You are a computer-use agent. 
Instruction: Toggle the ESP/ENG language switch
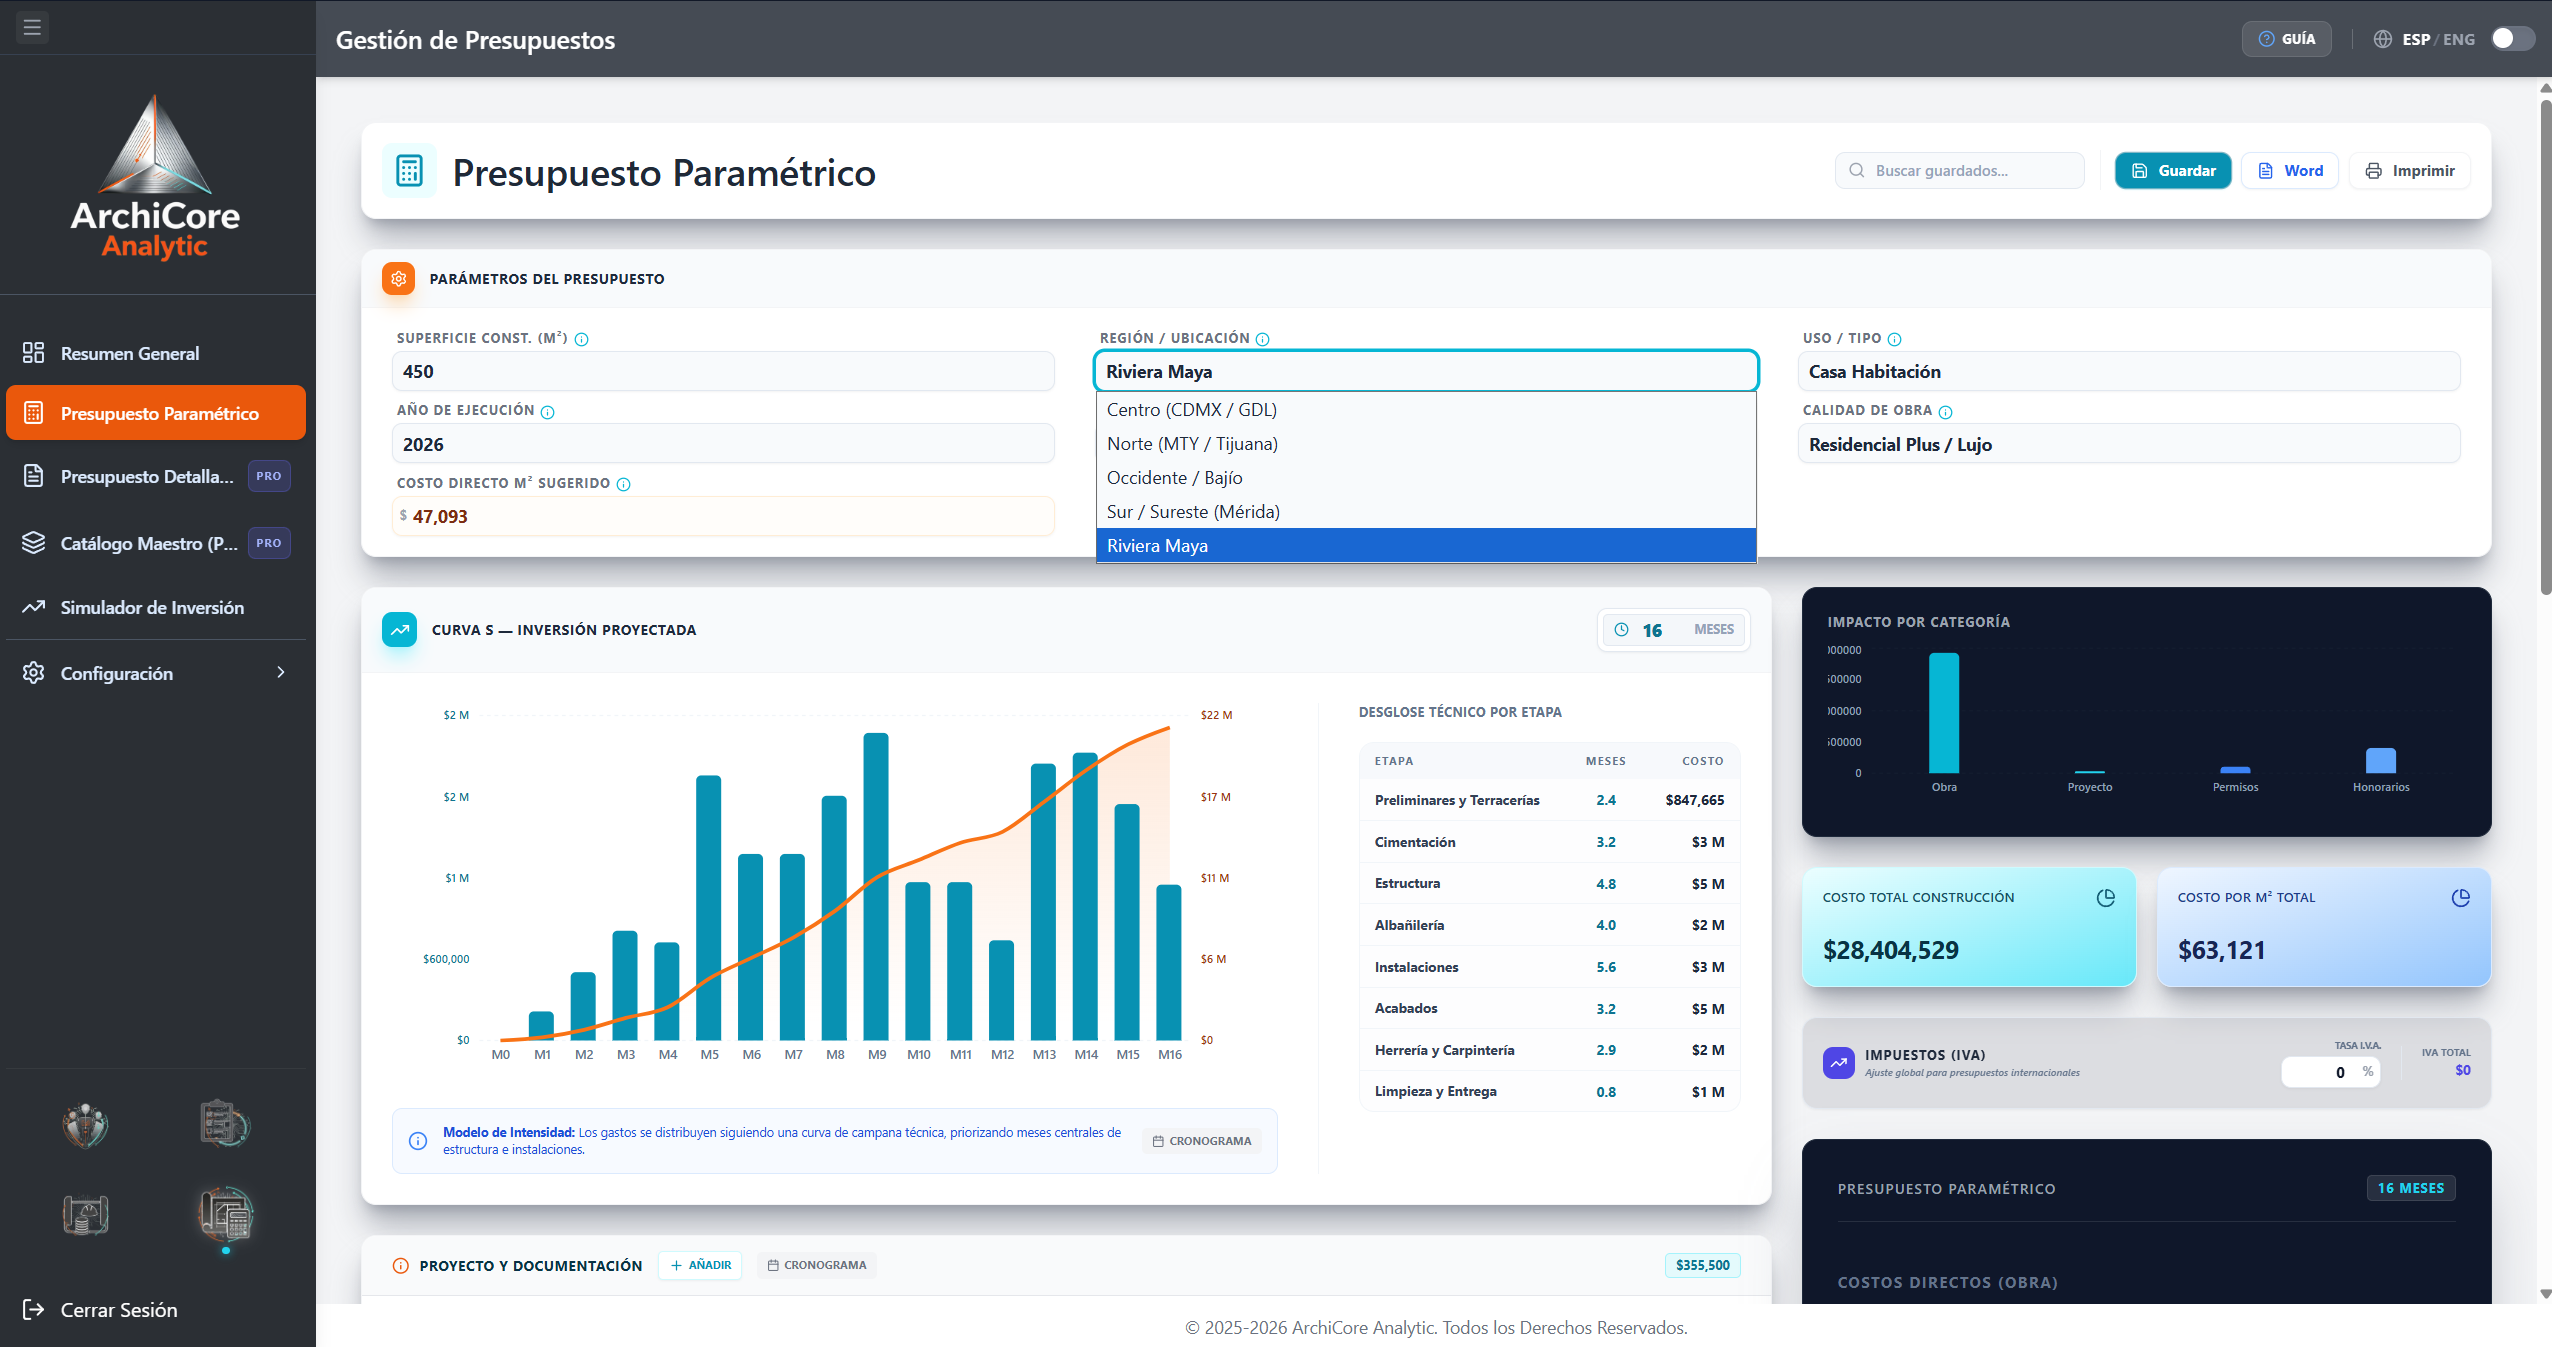click(2512, 39)
